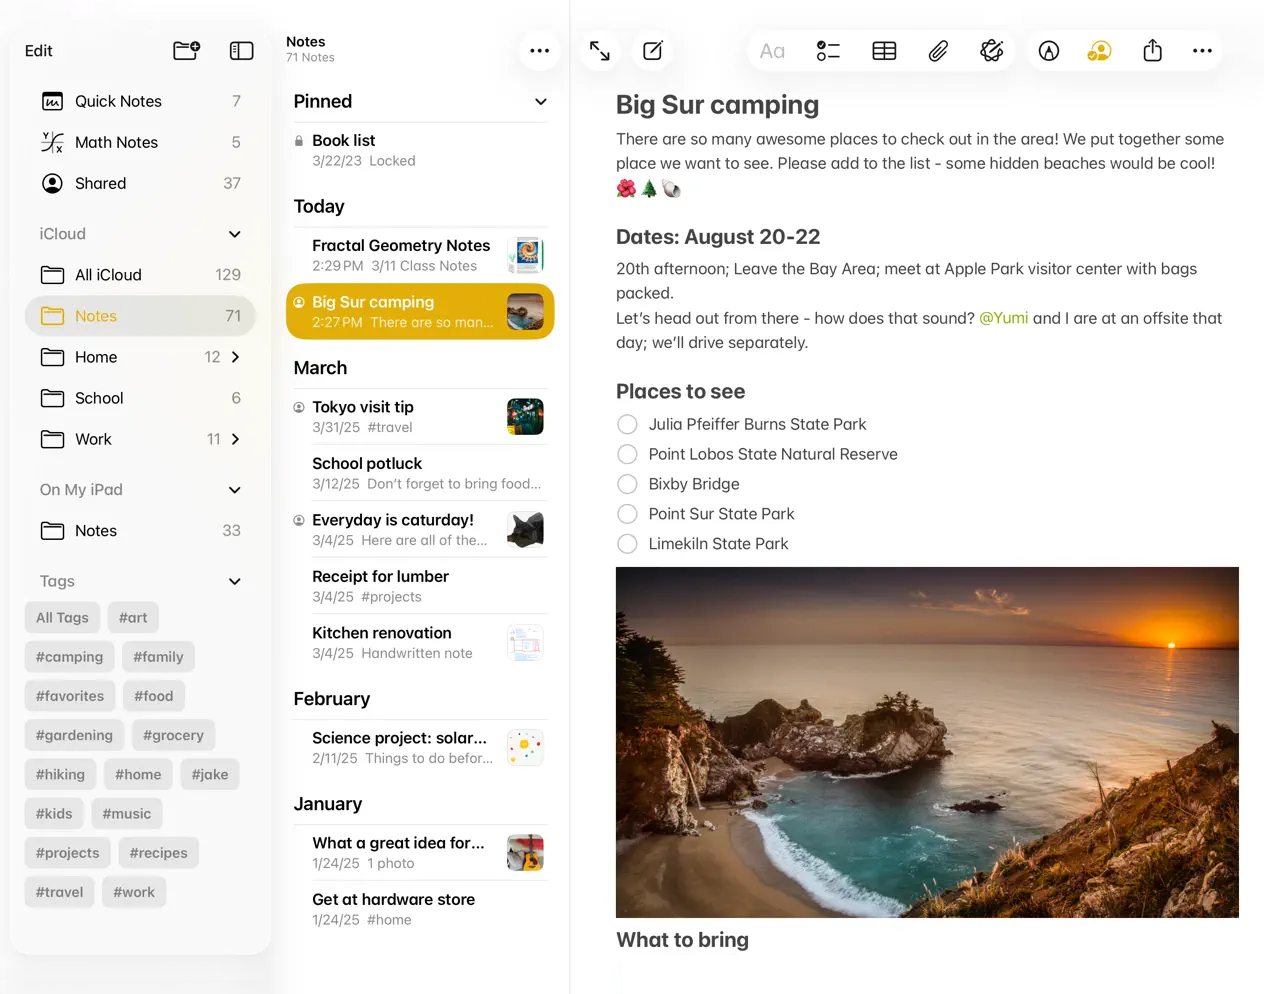Screen dimensions: 1264x994
Task: Open the markup pen tool
Action: (1048, 51)
